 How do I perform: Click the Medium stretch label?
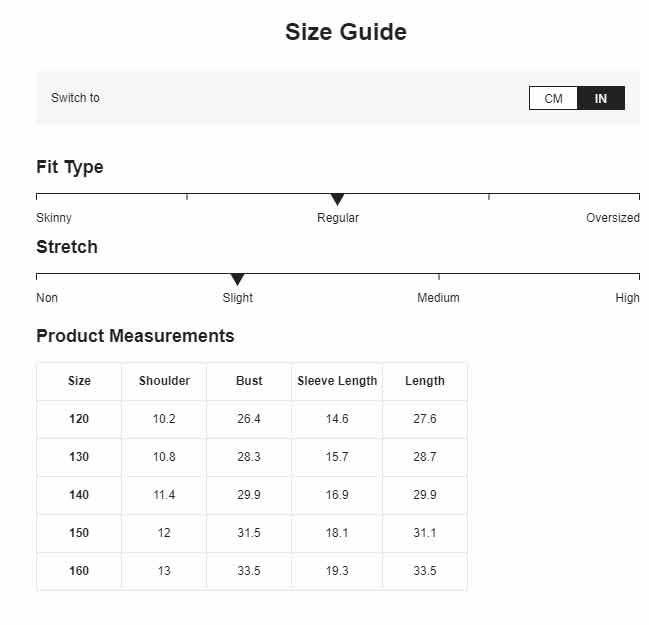[438, 298]
